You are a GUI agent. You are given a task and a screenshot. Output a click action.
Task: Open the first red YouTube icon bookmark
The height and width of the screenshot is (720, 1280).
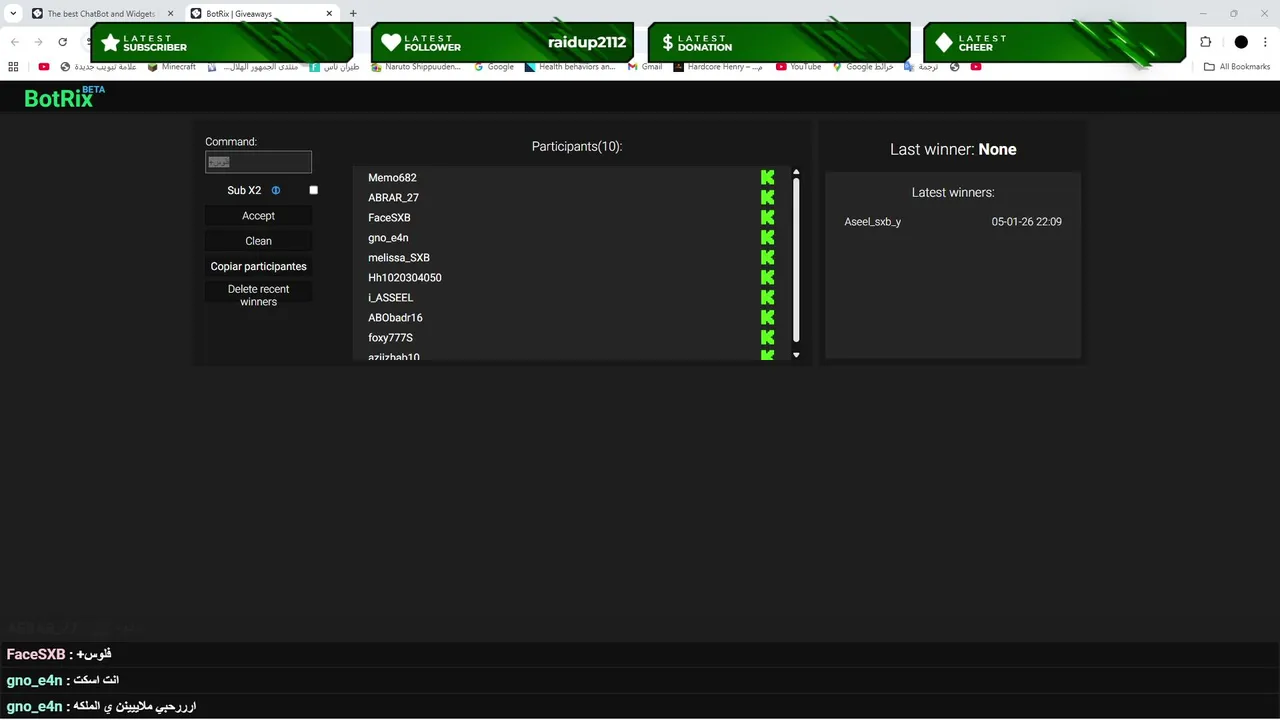(x=44, y=67)
